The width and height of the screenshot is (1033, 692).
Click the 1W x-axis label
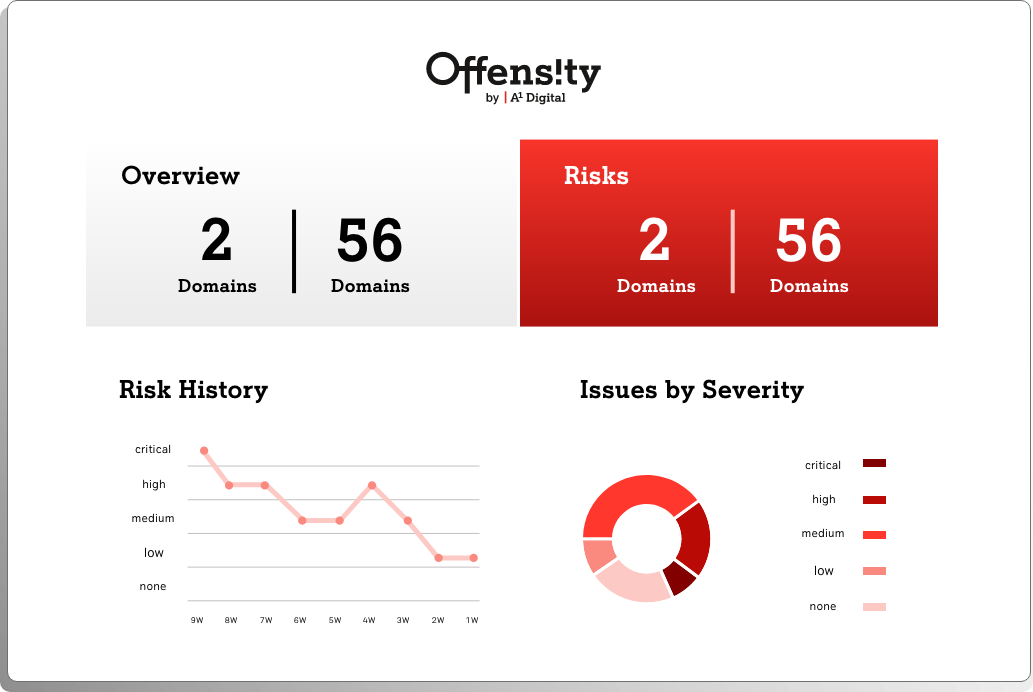(x=472, y=620)
